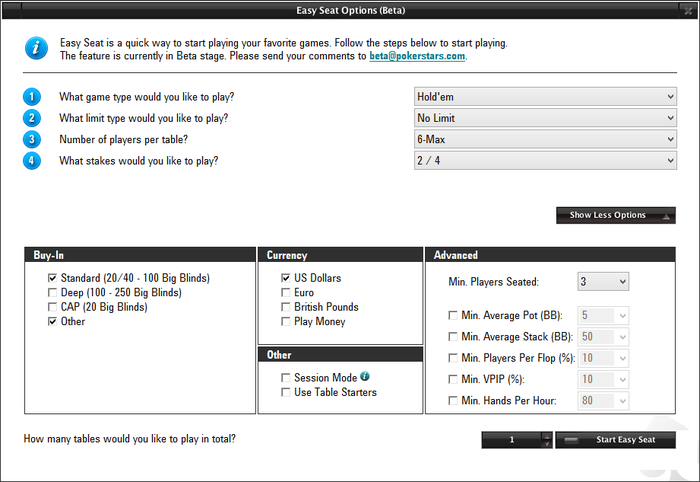Click the step 2 number badge
The image size is (700, 482).
click(32, 118)
